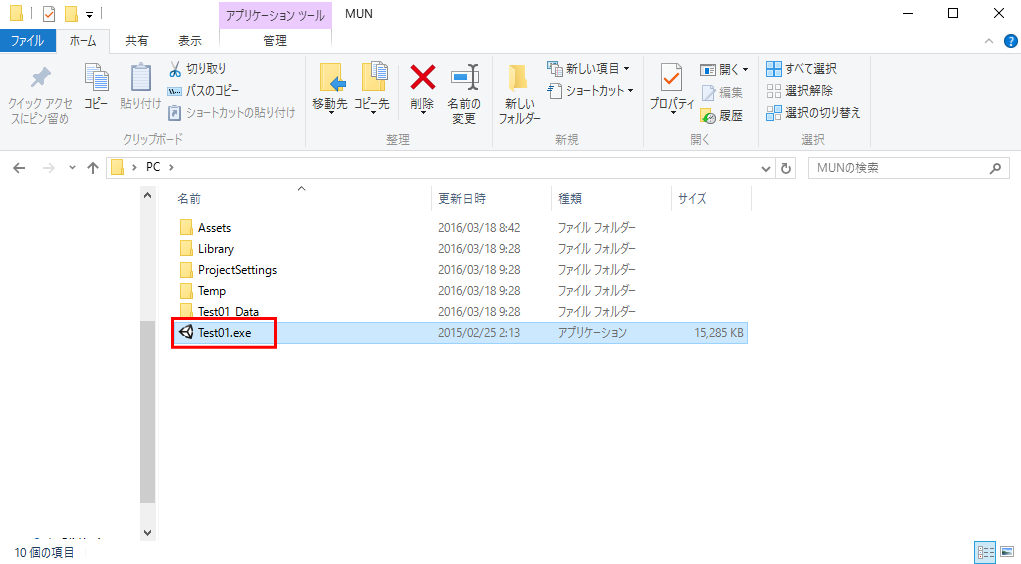Click Invert selection (選択の切り替え)
Viewport: 1021px width, 564px height.
click(x=813, y=113)
